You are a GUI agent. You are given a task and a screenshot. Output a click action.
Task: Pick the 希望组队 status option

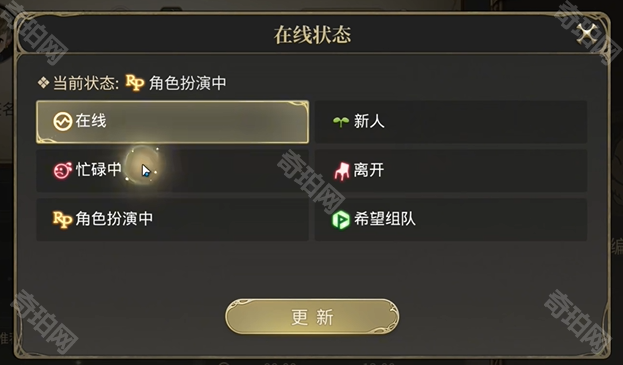point(451,220)
